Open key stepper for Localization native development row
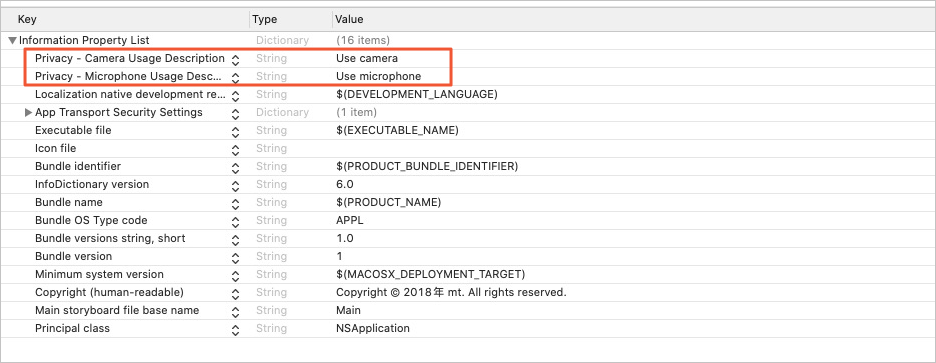The height and width of the screenshot is (363, 936). click(x=236, y=95)
